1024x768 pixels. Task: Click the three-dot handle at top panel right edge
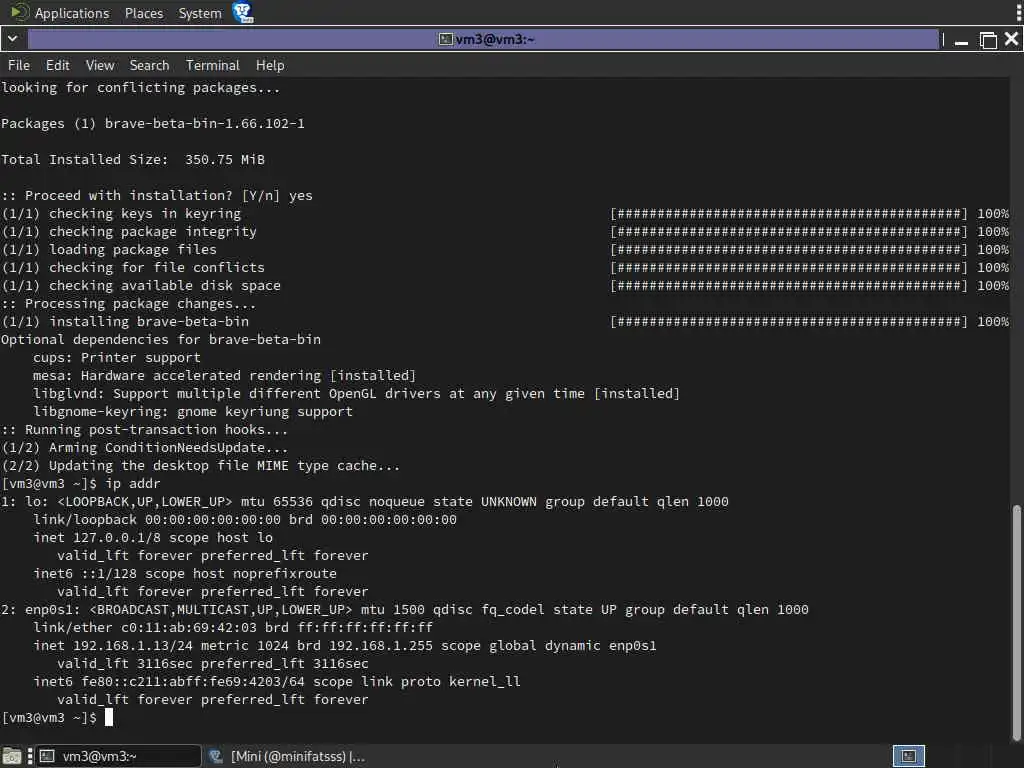click(x=1018, y=12)
